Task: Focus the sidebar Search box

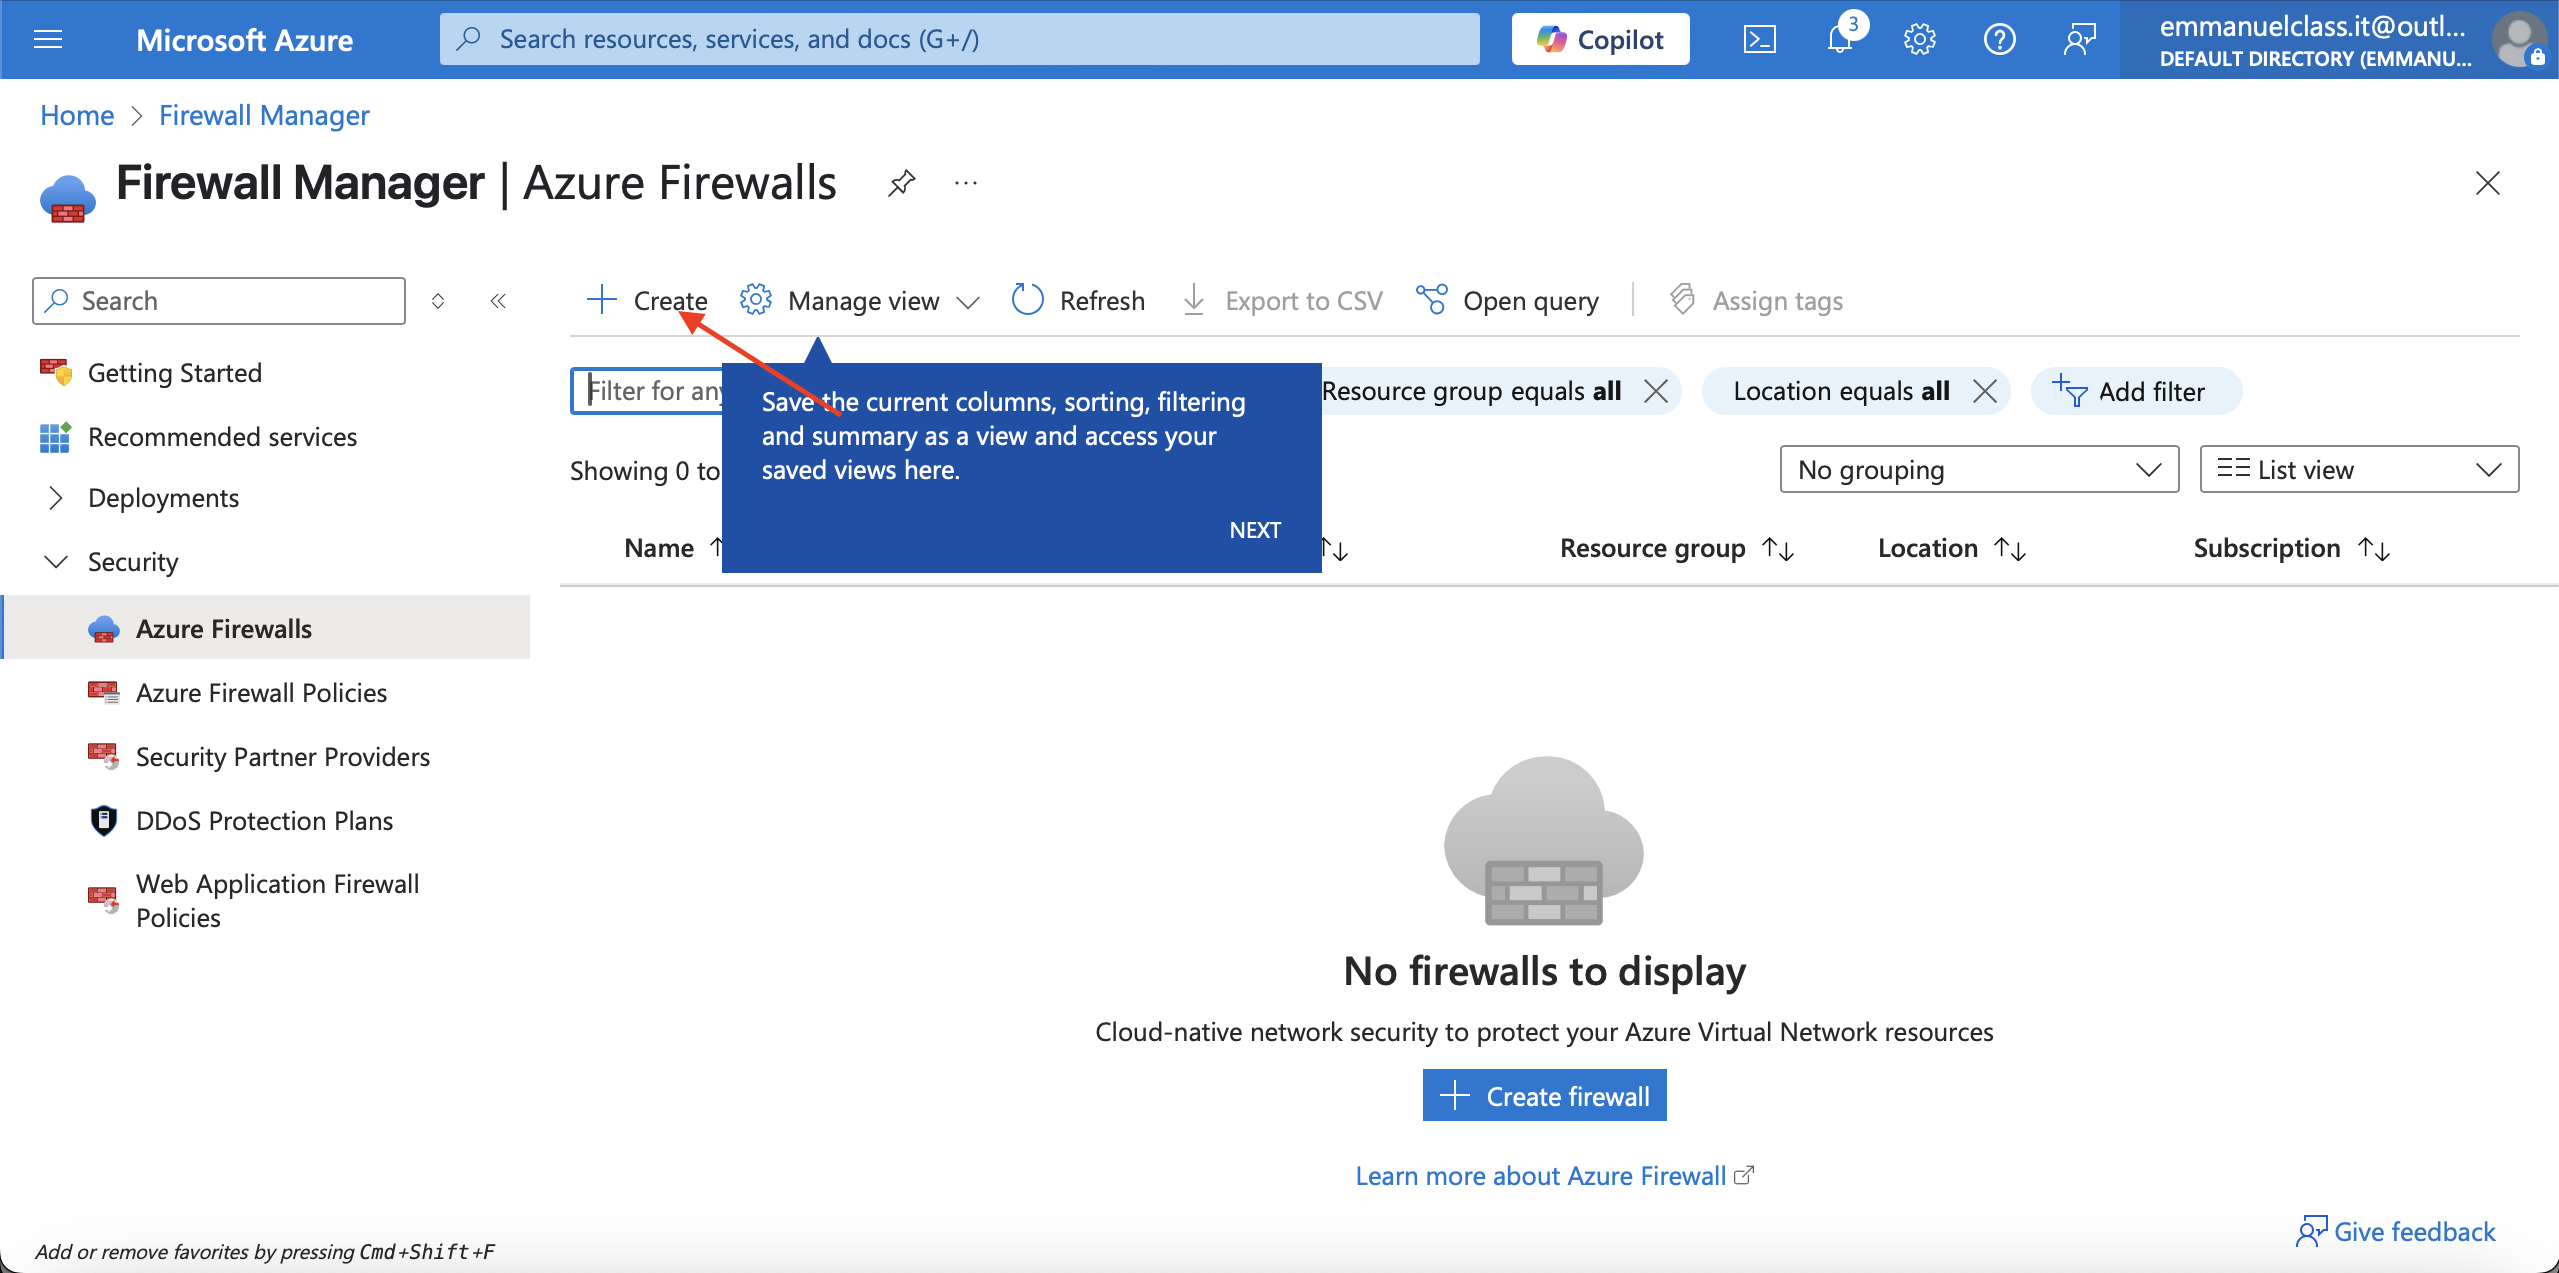Action: click(x=219, y=300)
